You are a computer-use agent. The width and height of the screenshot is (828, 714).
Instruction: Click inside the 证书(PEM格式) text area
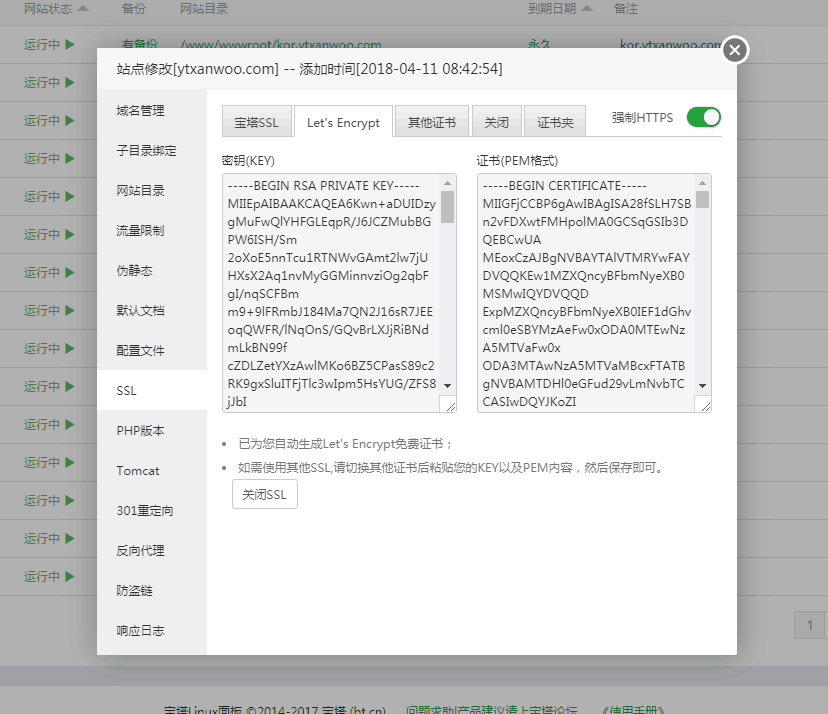tap(585, 290)
